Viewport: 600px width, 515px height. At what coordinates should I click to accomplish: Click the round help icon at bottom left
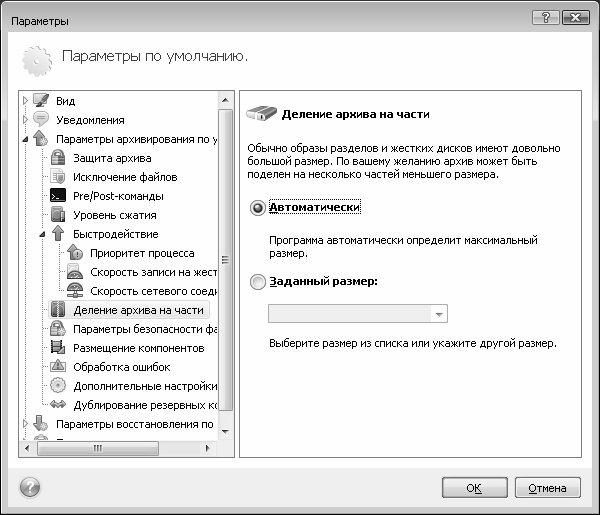[x=30, y=487]
